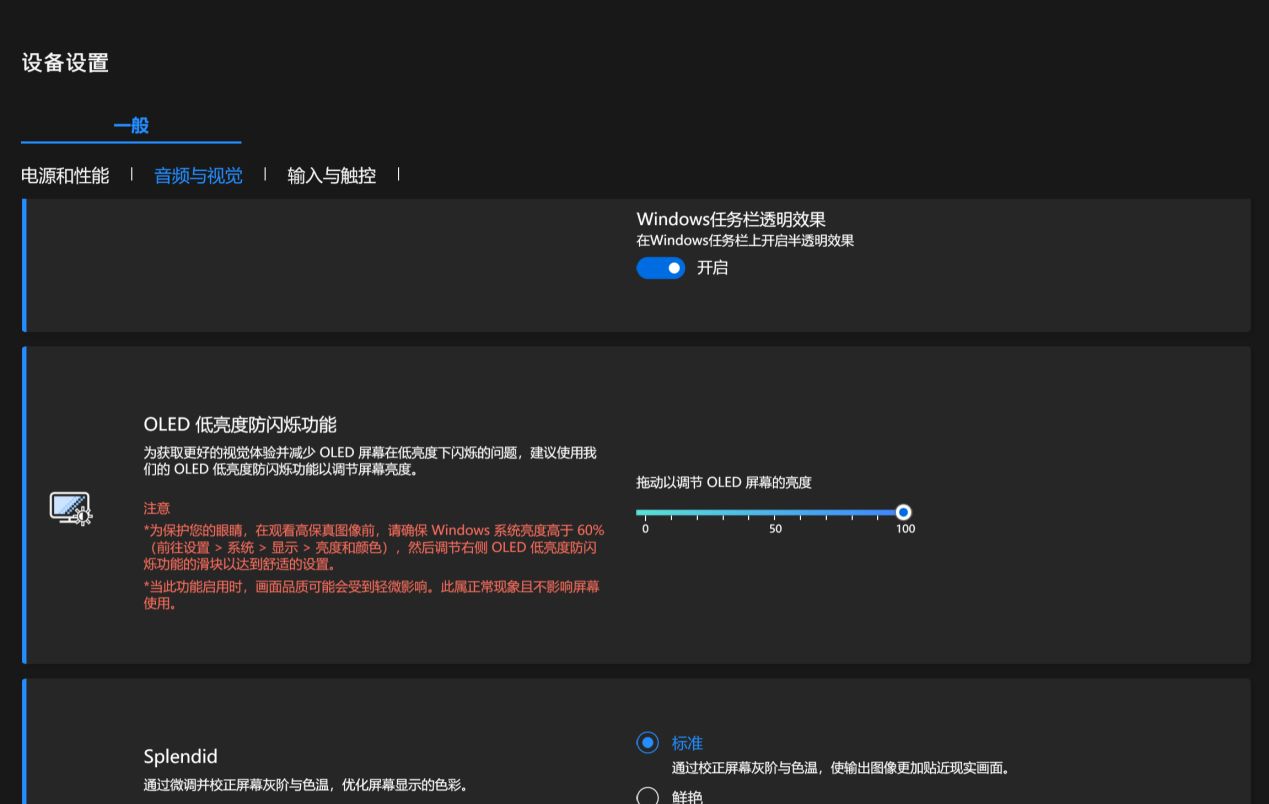This screenshot has width=1269, height=804.
Task: Click the 拖动以调节 OLED 屏幕的亮度 label
Action: point(724,482)
